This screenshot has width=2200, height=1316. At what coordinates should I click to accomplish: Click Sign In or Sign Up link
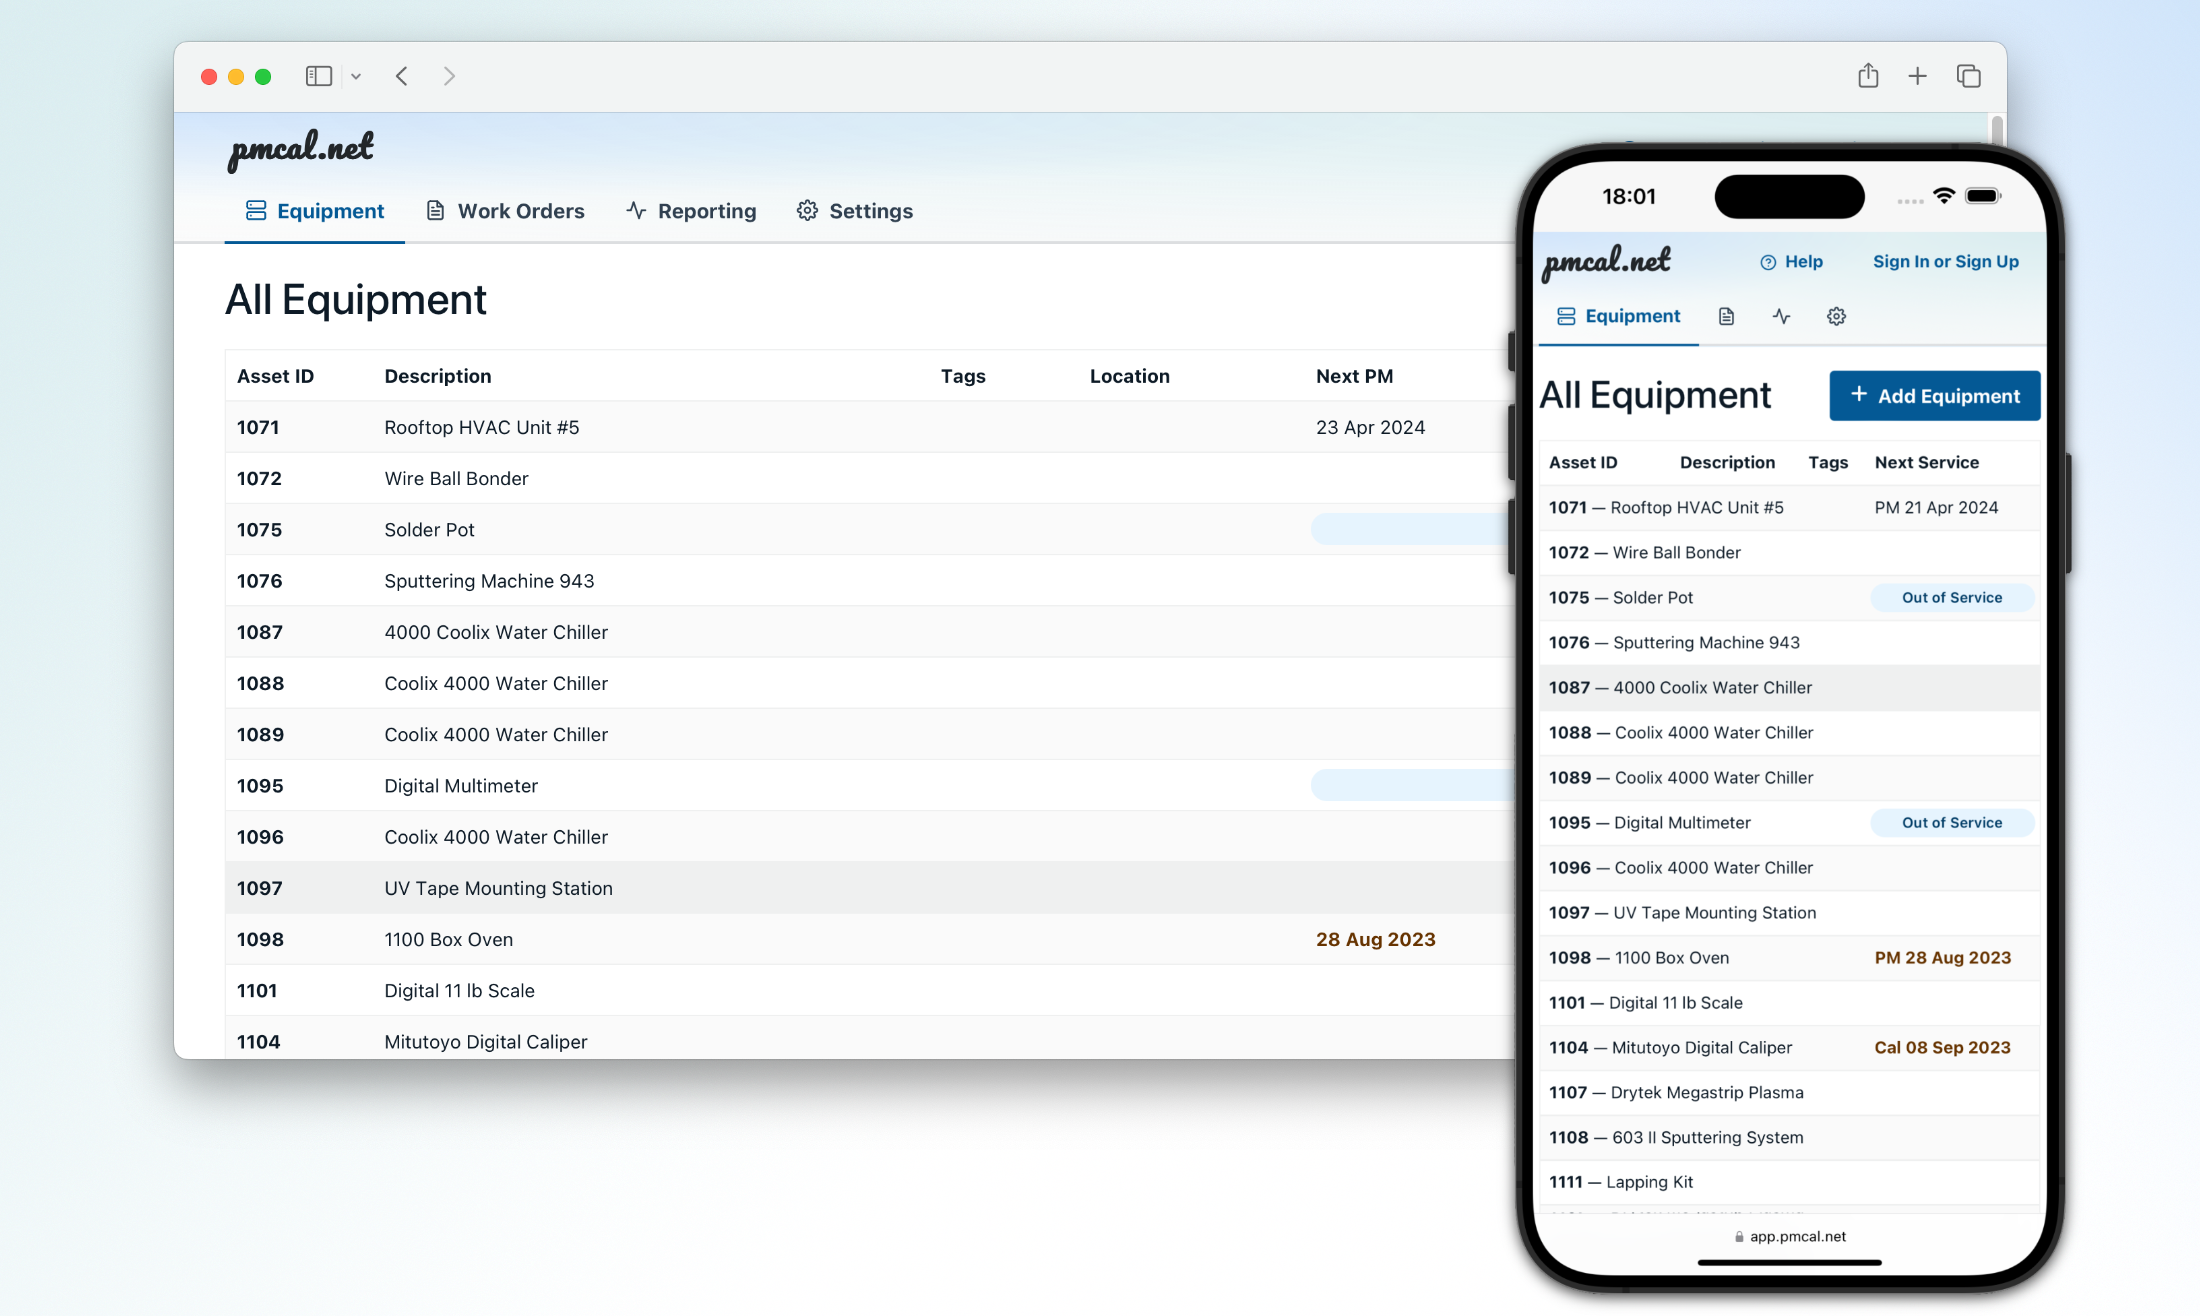[1945, 261]
